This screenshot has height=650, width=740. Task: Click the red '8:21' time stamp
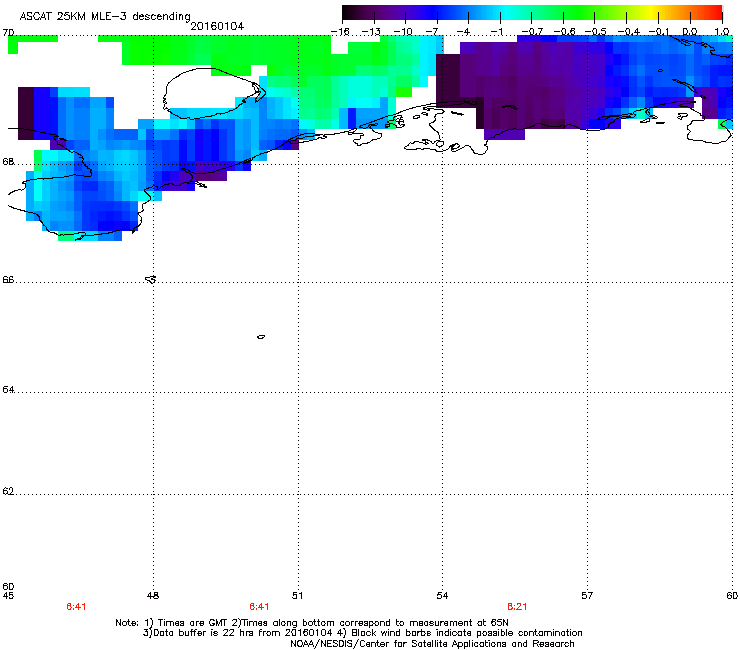[517, 607]
